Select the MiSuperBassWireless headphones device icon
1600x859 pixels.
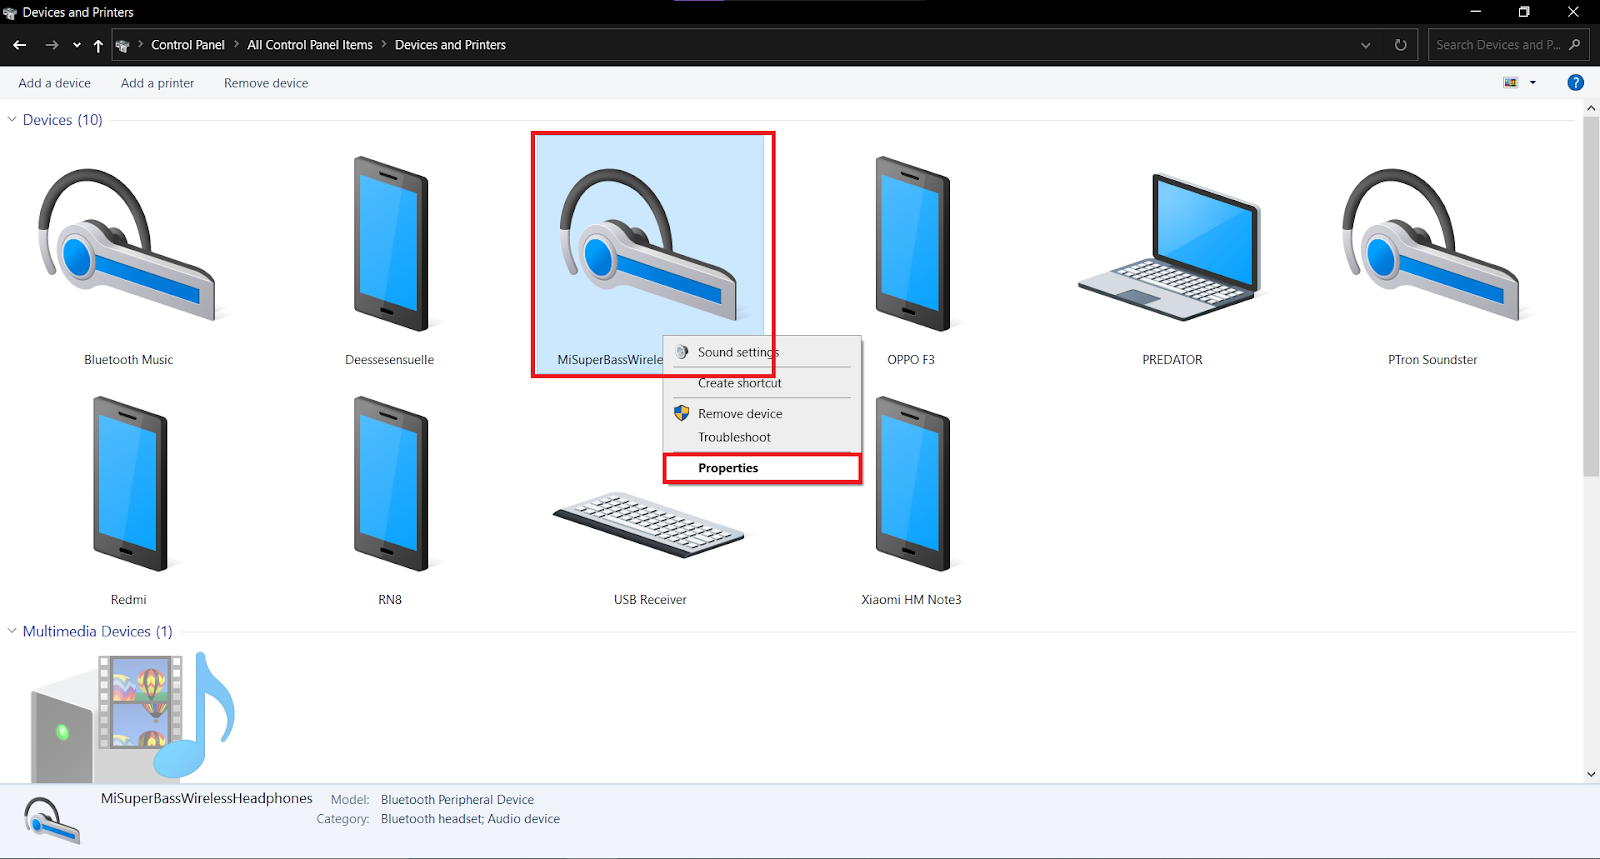click(650, 245)
